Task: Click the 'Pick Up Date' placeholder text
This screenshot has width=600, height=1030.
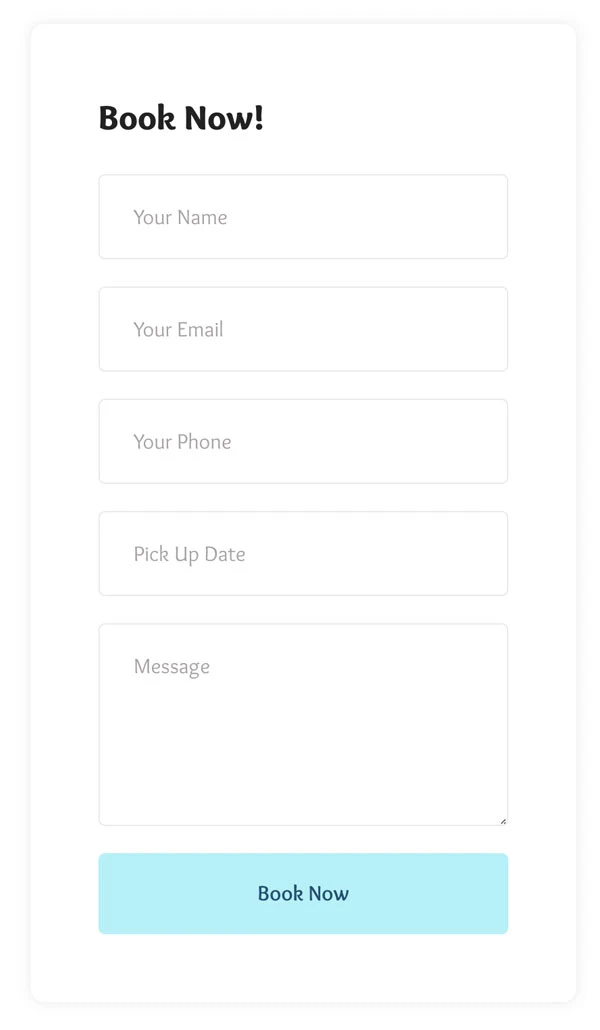Action: [189, 554]
